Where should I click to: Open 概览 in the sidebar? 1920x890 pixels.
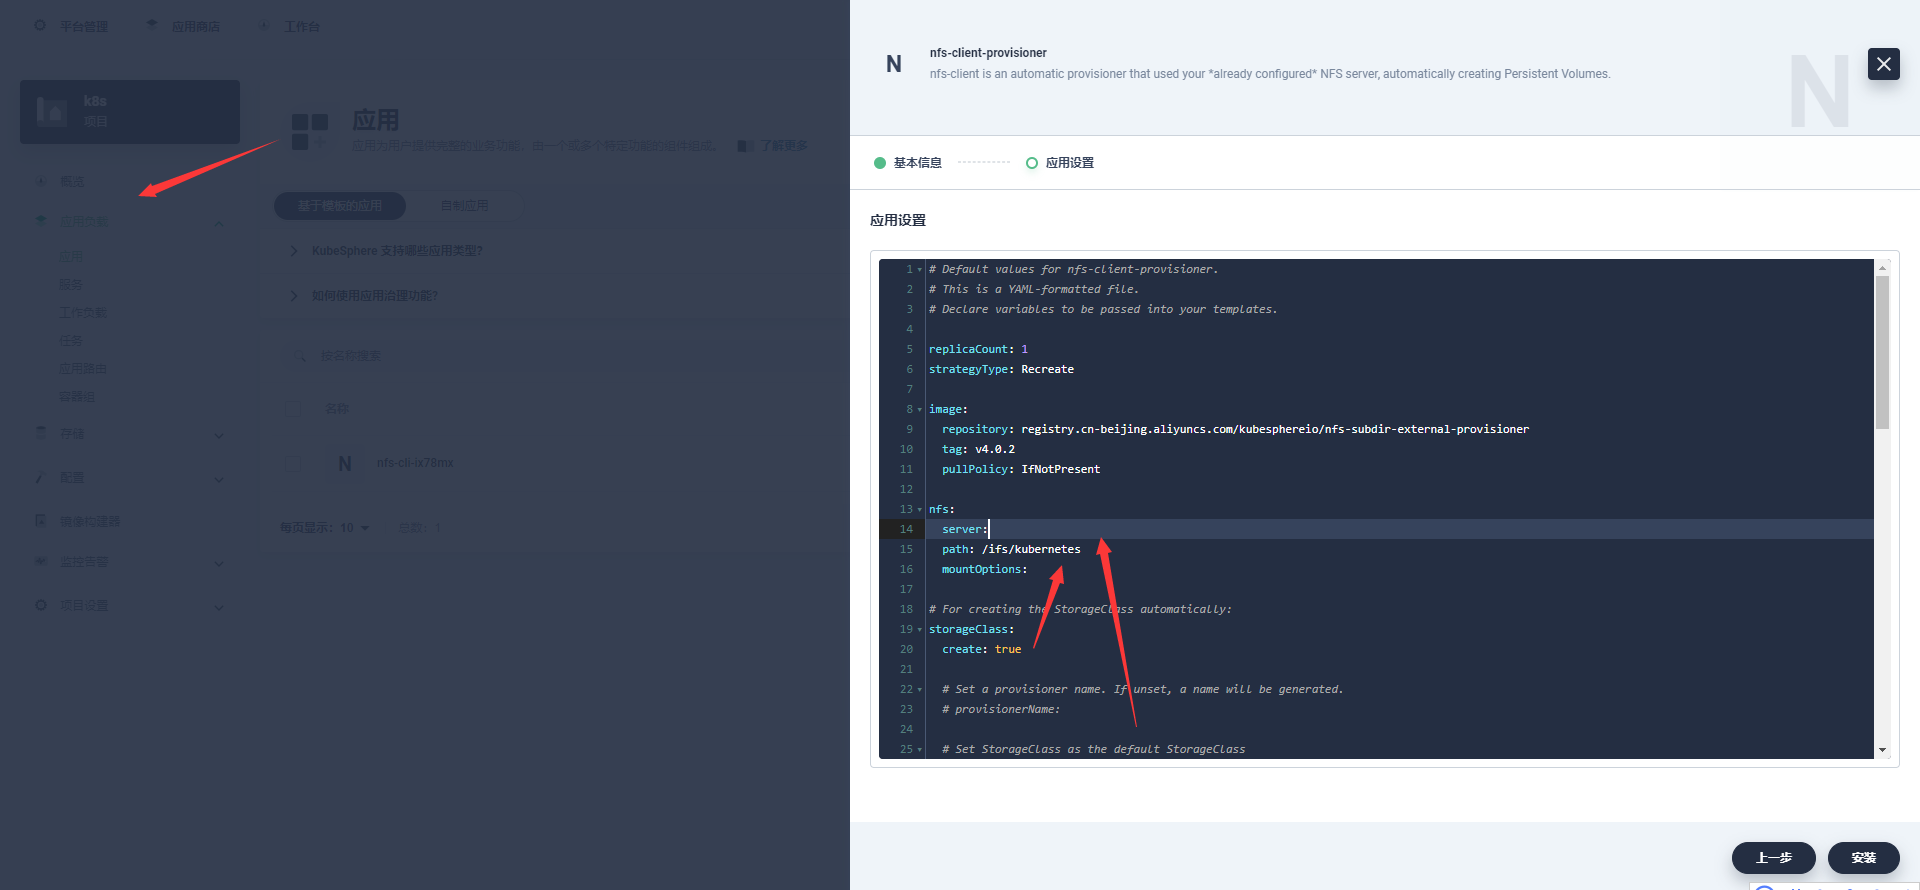click(72, 182)
